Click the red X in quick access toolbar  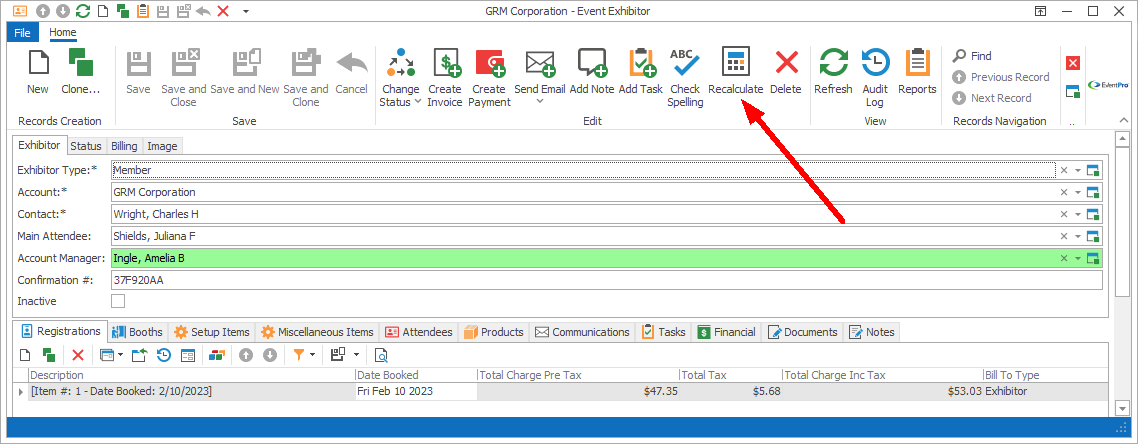[223, 11]
